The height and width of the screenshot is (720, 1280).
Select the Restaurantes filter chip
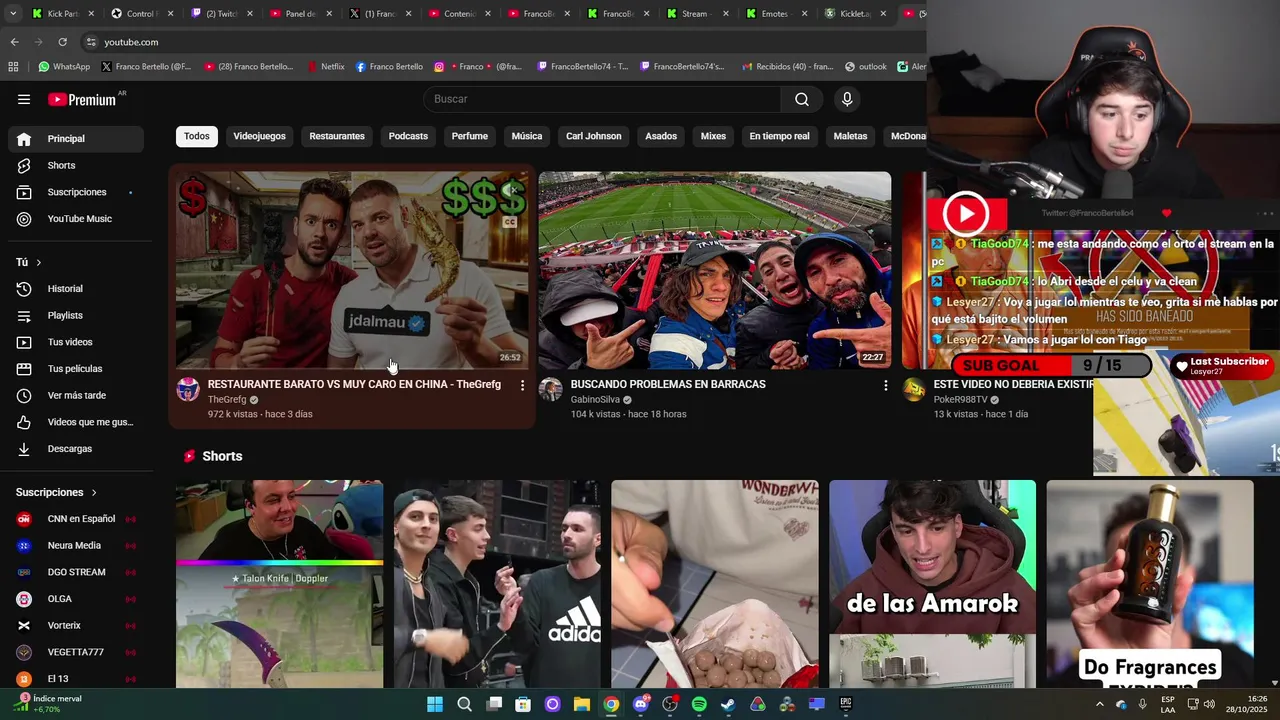click(x=337, y=136)
